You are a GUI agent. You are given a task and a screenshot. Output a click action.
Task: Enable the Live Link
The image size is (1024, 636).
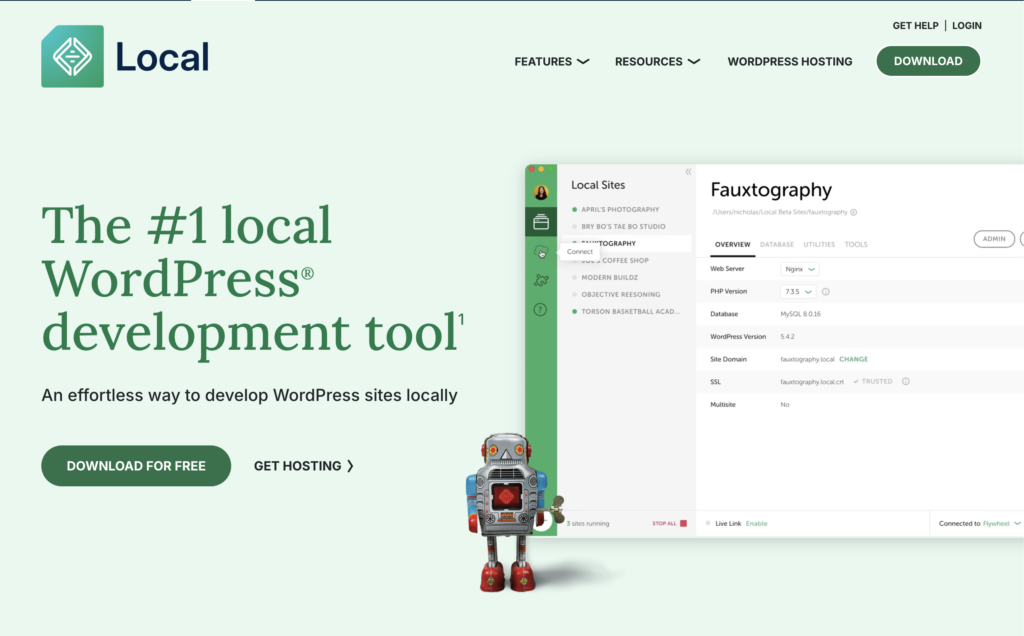756,523
